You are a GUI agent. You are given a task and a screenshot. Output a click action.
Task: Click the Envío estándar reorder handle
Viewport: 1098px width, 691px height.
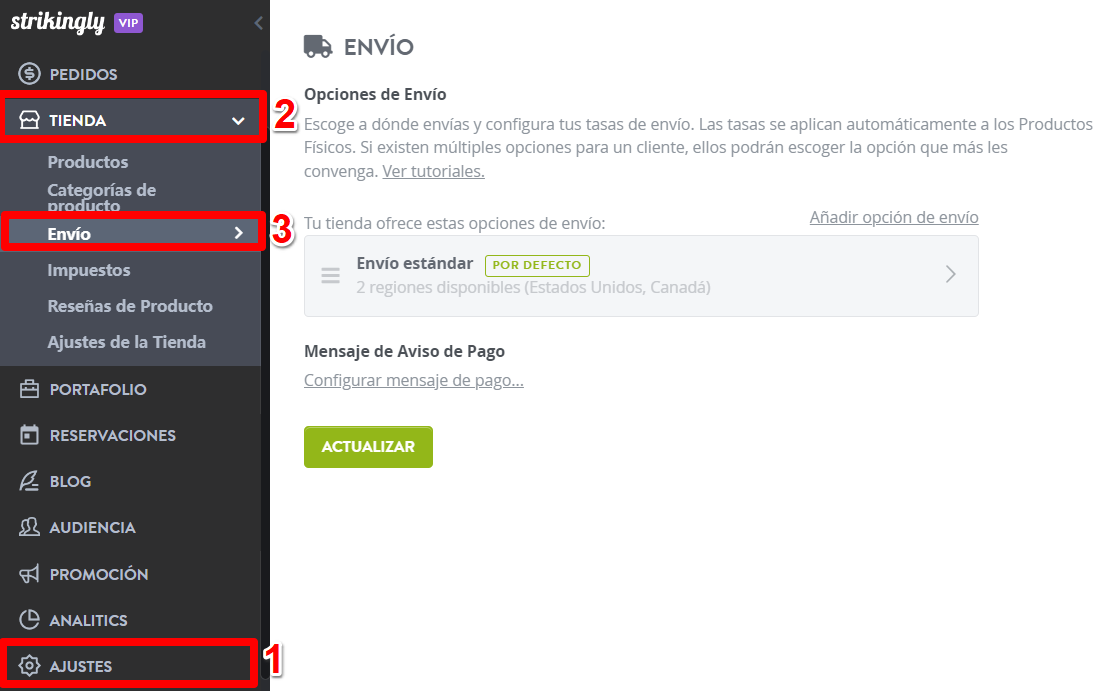331,275
